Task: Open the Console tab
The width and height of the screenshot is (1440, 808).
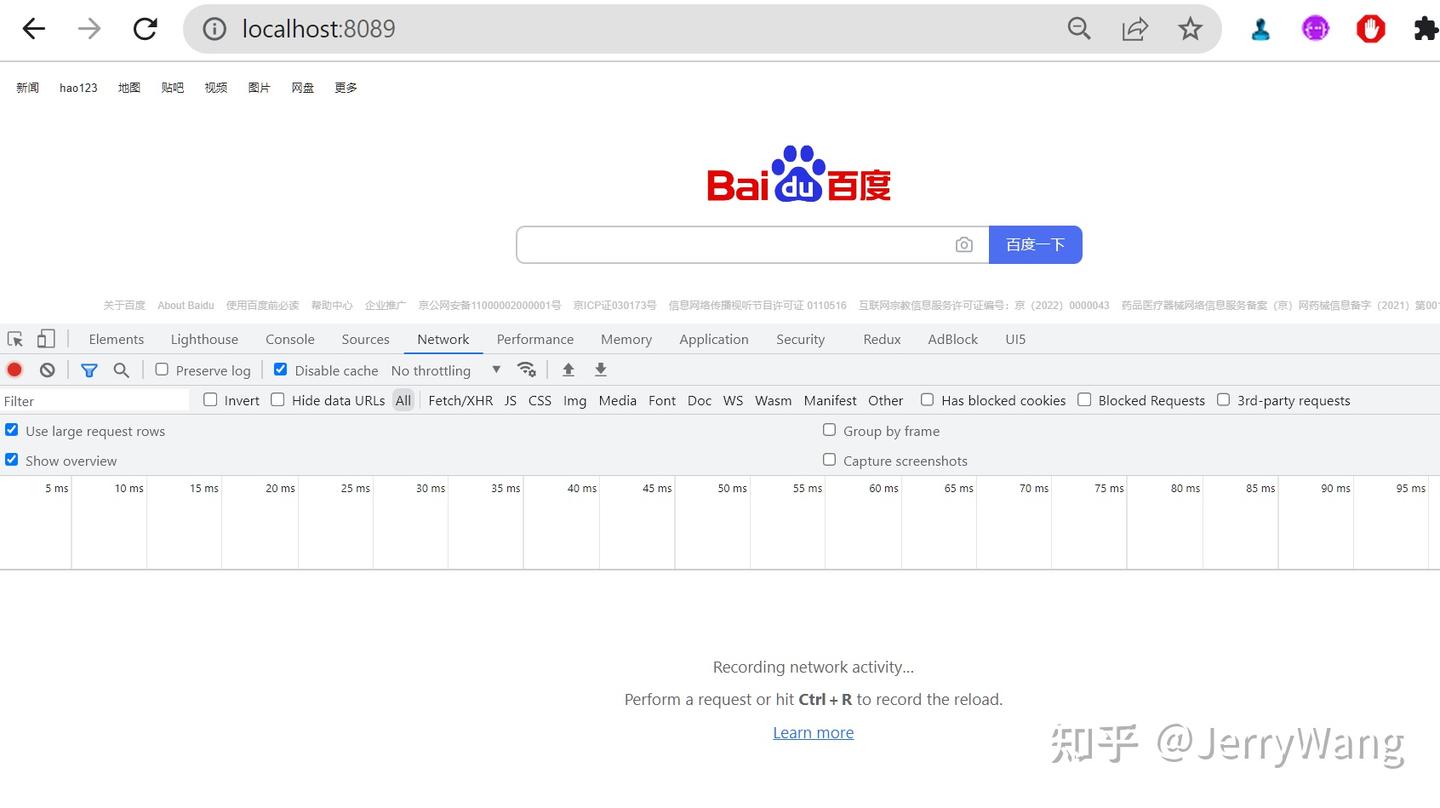Action: pos(290,339)
